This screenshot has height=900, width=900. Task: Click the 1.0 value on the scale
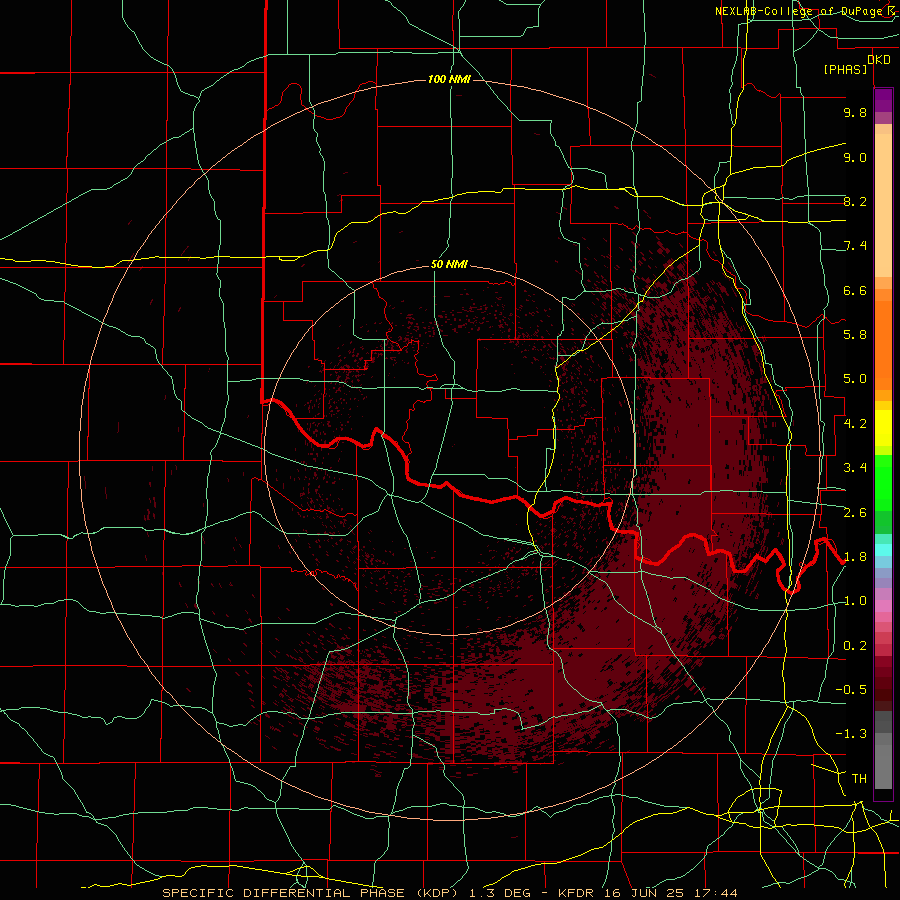point(855,601)
